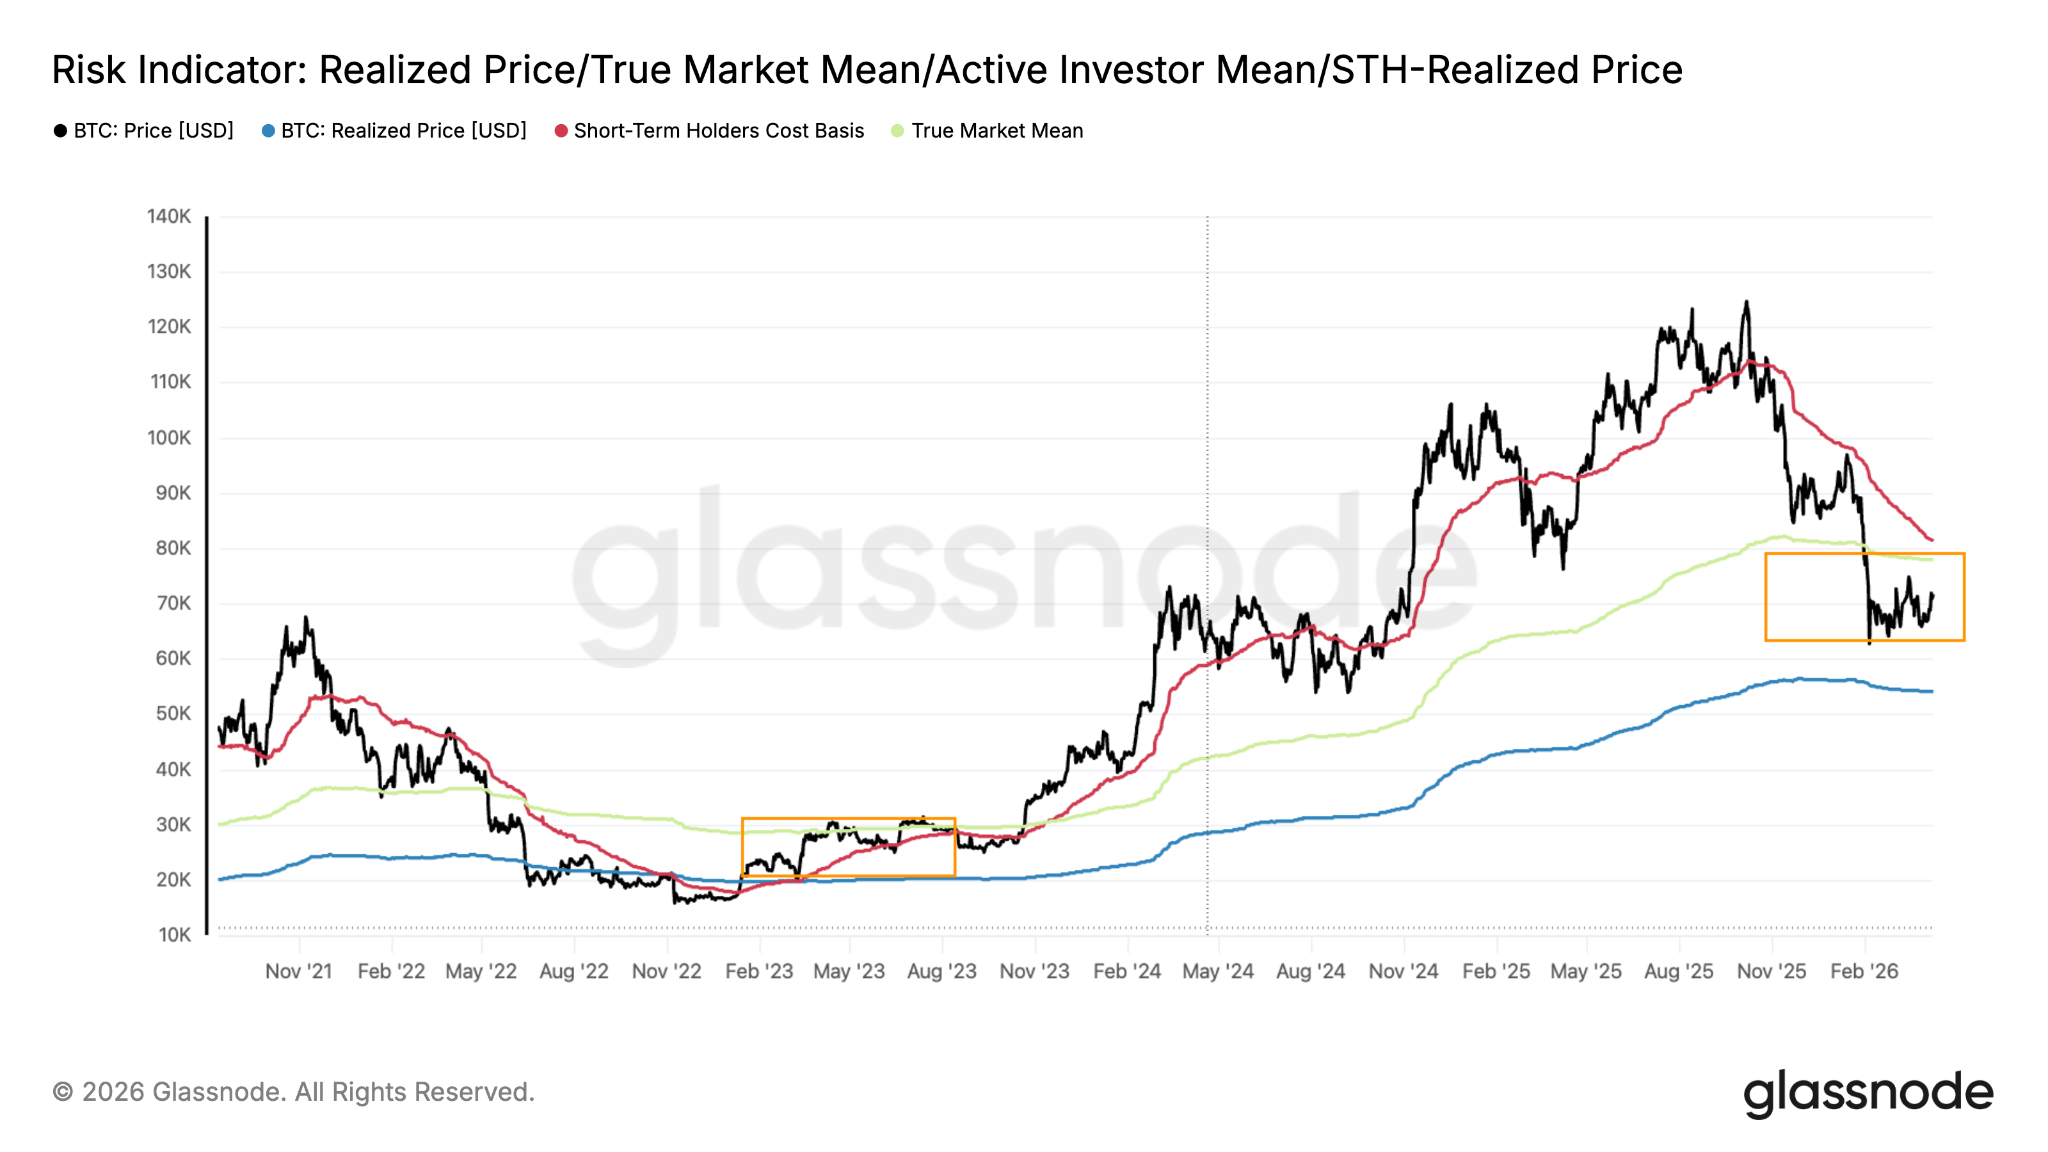Click the large glassnode watermark in chart
This screenshot has width=2048, height=1152.
point(1023,572)
